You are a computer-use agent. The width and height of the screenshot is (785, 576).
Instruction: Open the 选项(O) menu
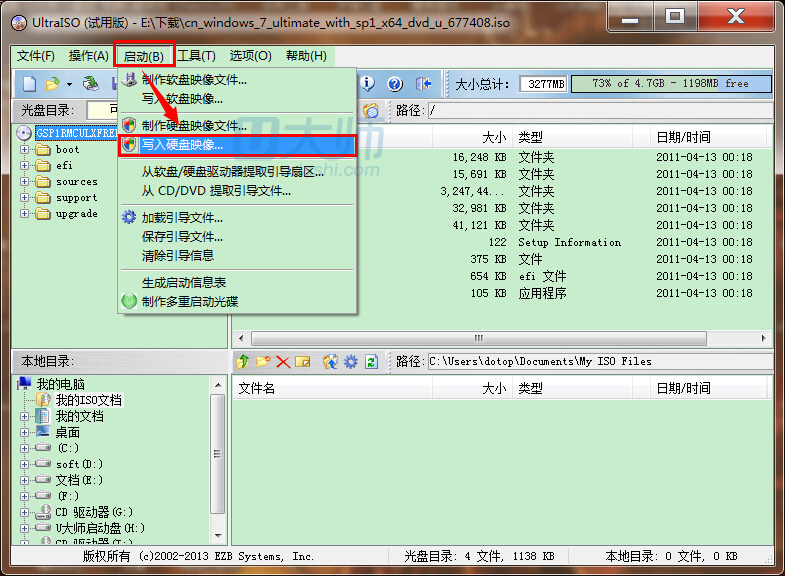(250, 56)
